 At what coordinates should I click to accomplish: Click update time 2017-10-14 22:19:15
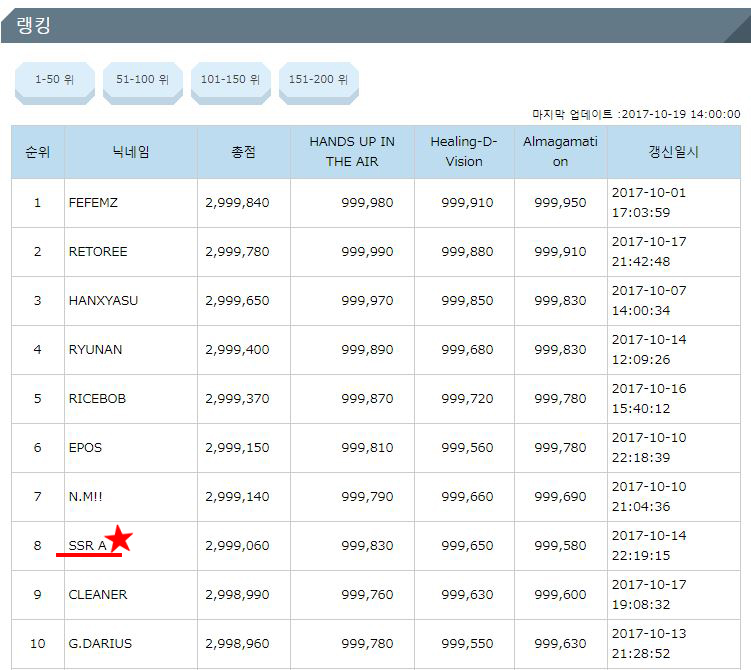[x=649, y=545]
